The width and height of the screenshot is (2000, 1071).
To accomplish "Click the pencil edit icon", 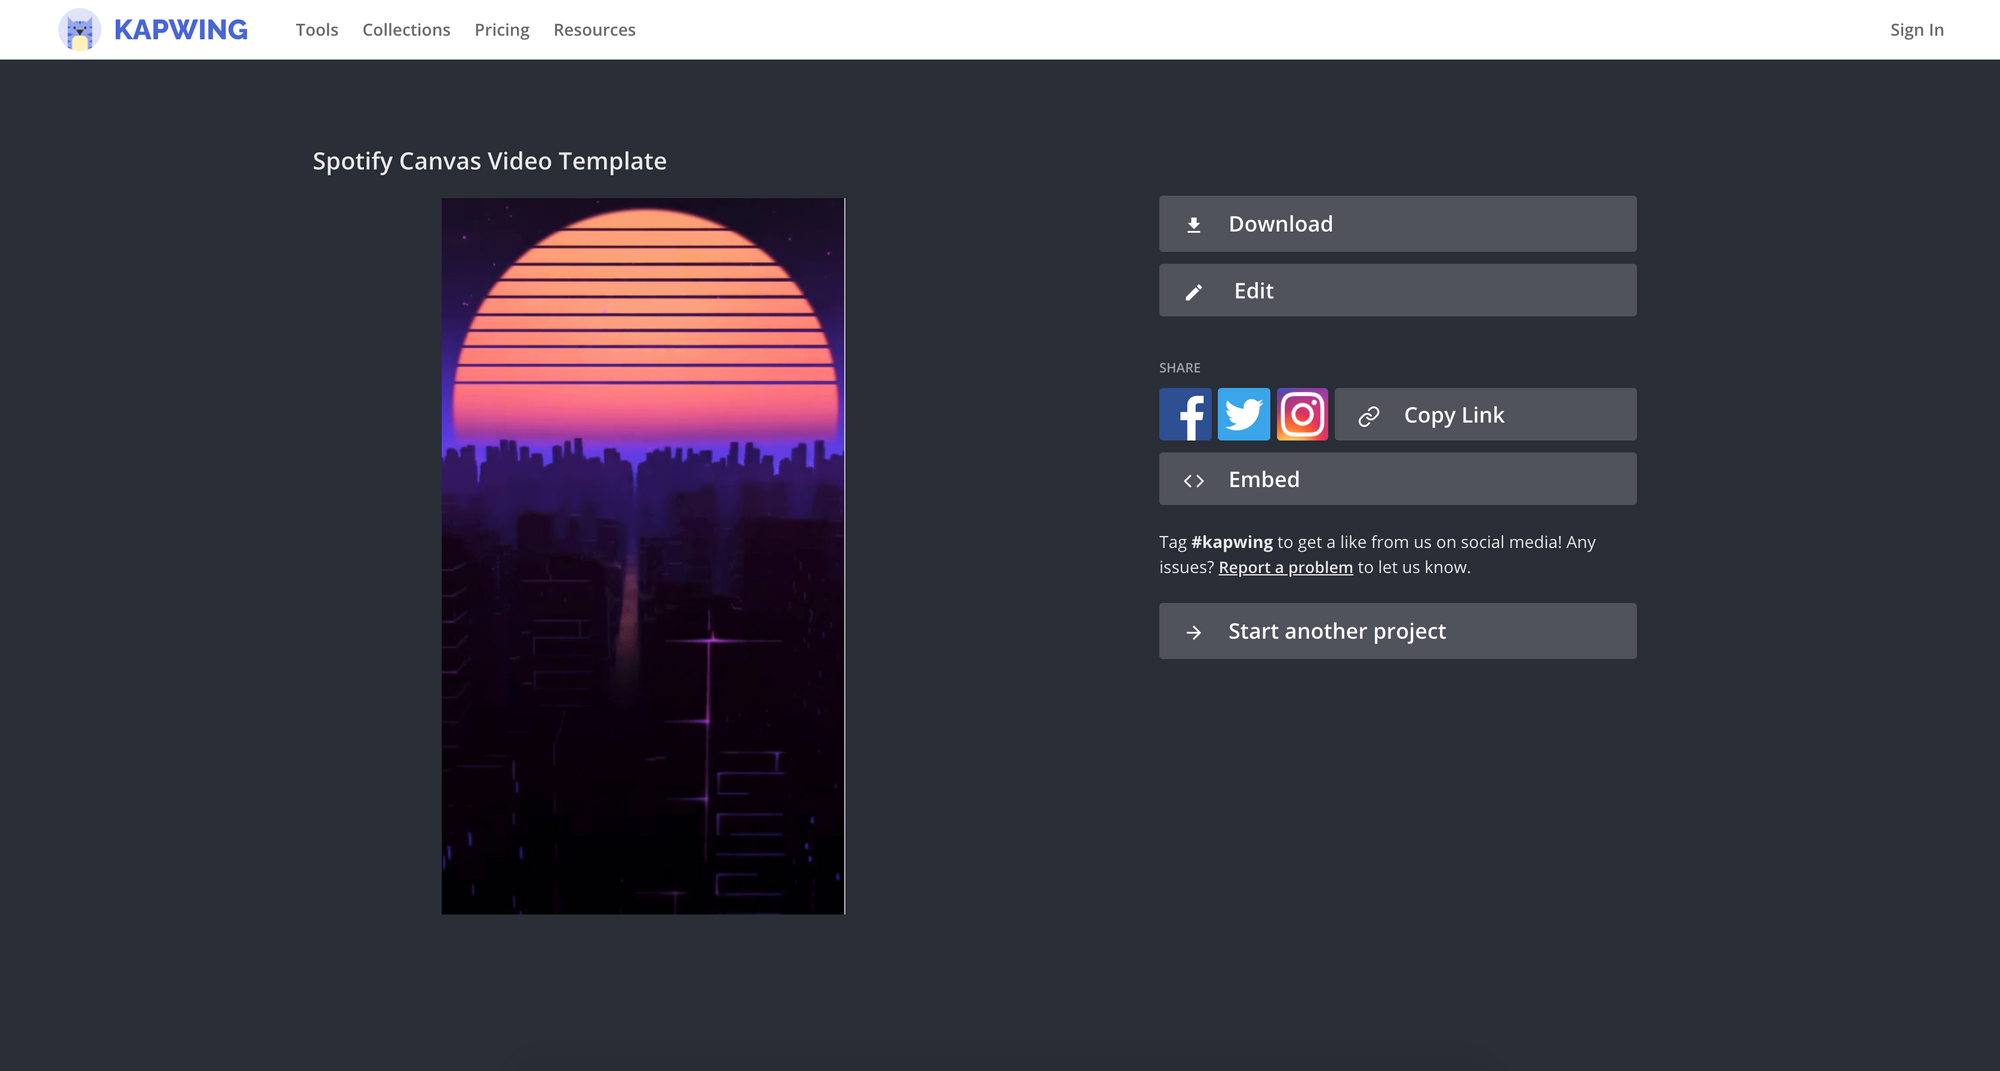I will click(1193, 292).
